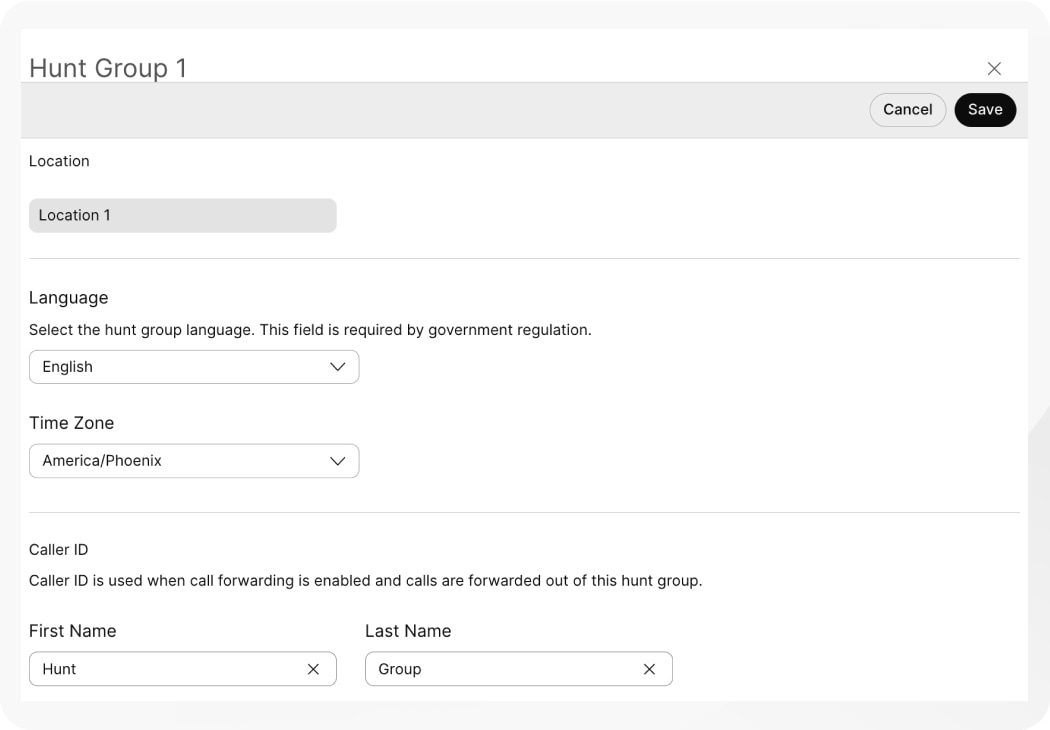Clear the First Name field with X icon
1050x730 pixels.
pos(313,669)
